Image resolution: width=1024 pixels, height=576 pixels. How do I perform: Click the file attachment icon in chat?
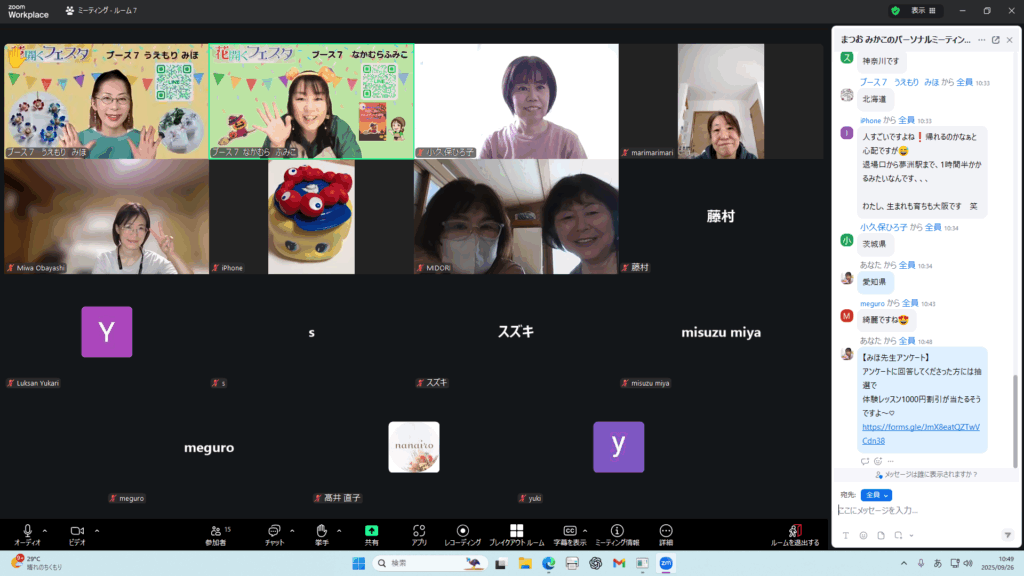click(880, 535)
